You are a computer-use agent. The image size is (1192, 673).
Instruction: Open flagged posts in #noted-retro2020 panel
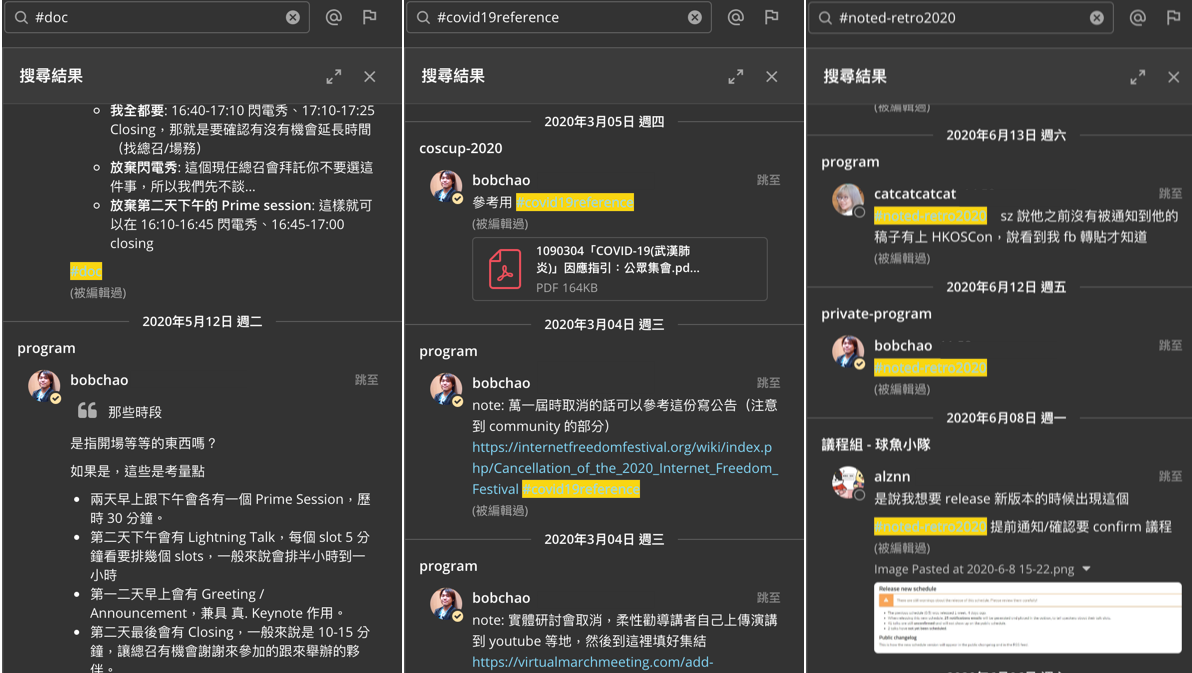pos(1174,17)
